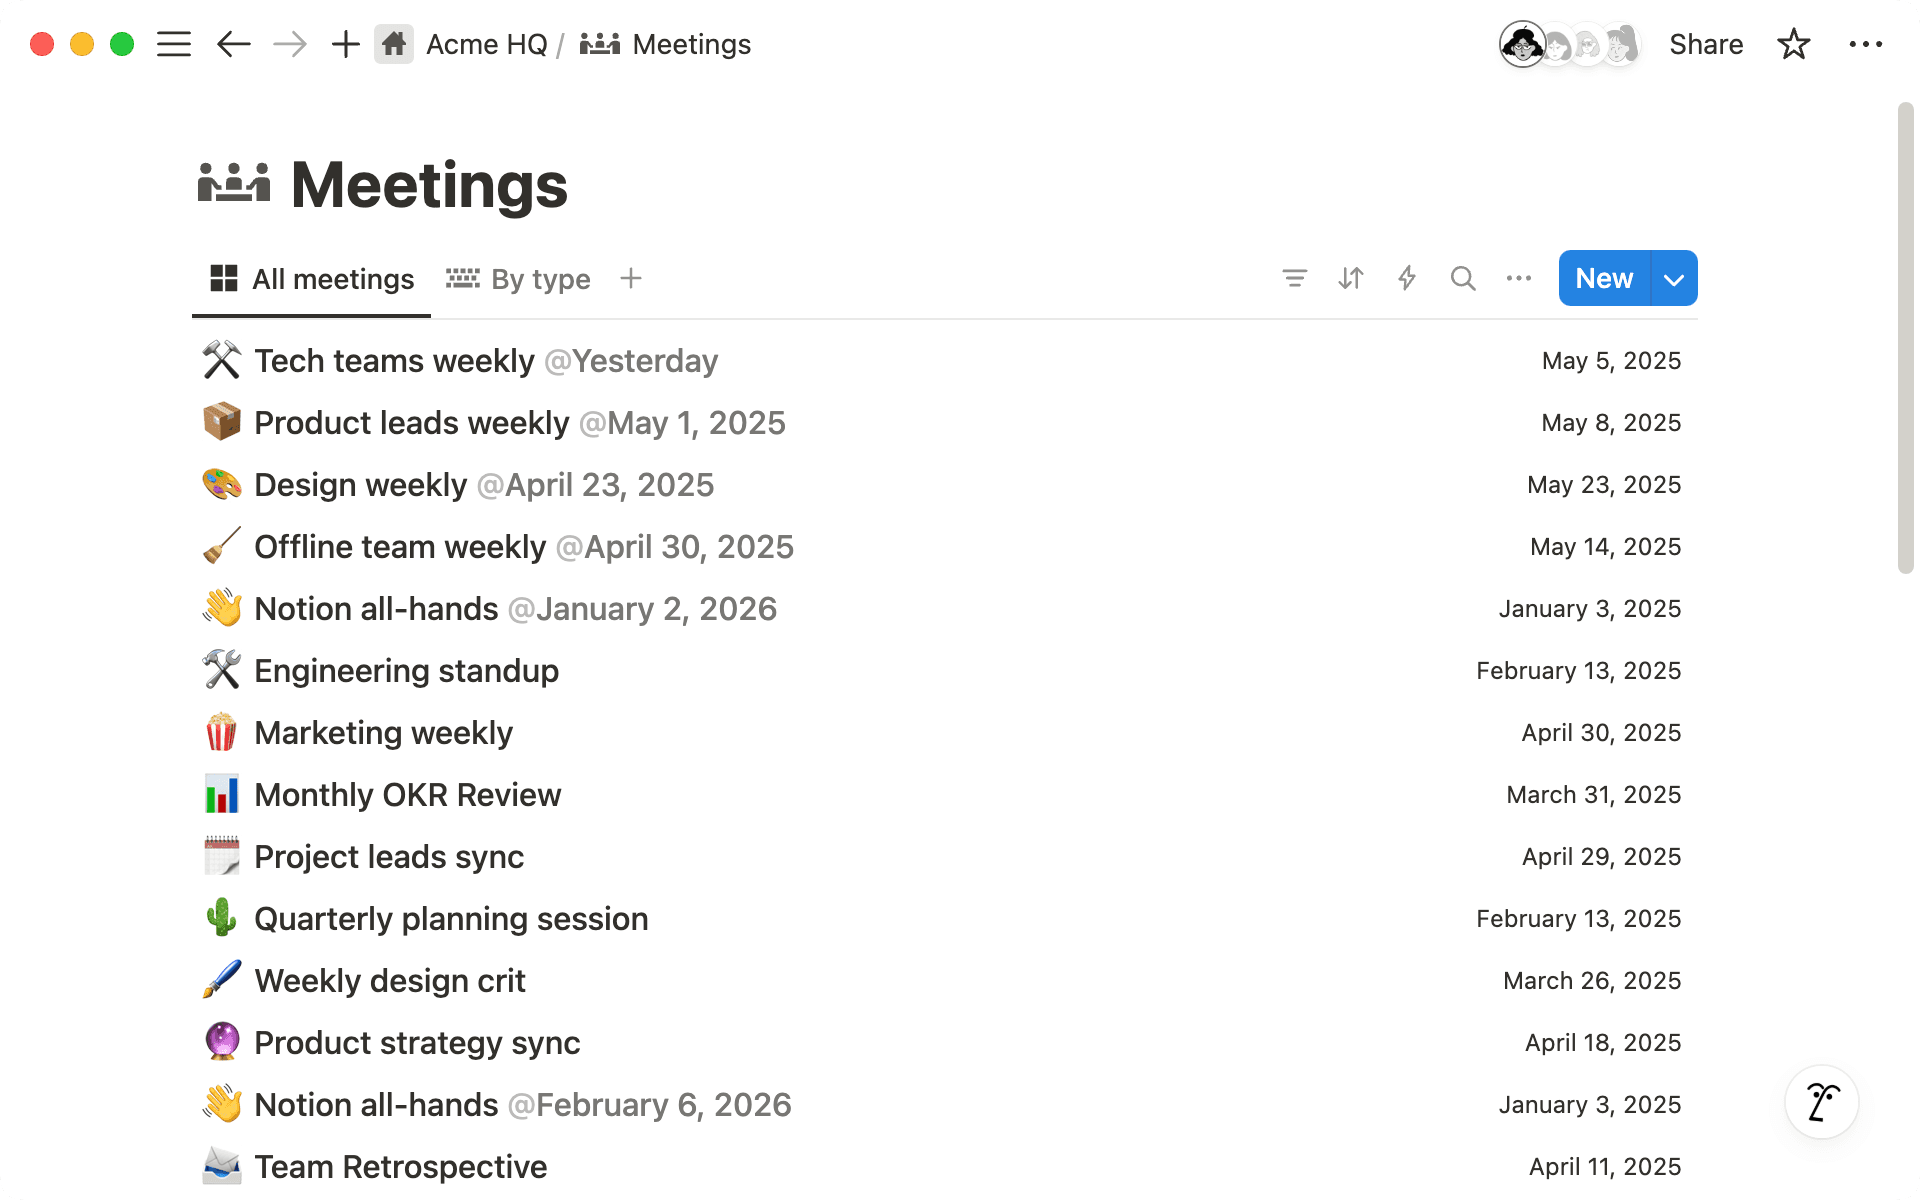Open the Monthly OKR Review meeting
Image resolution: width=1920 pixels, height=1200 pixels.
[x=407, y=794]
